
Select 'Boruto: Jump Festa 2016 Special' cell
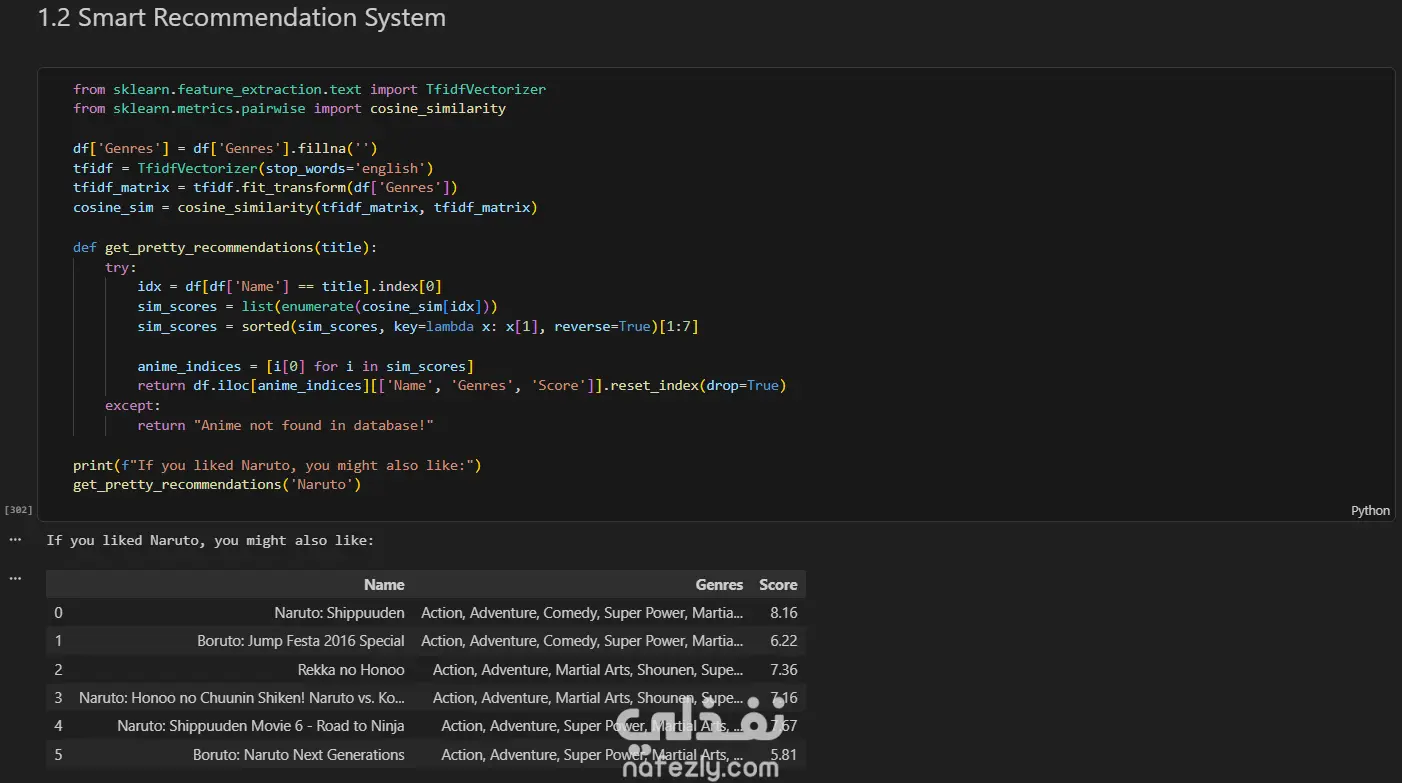pos(301,641)
